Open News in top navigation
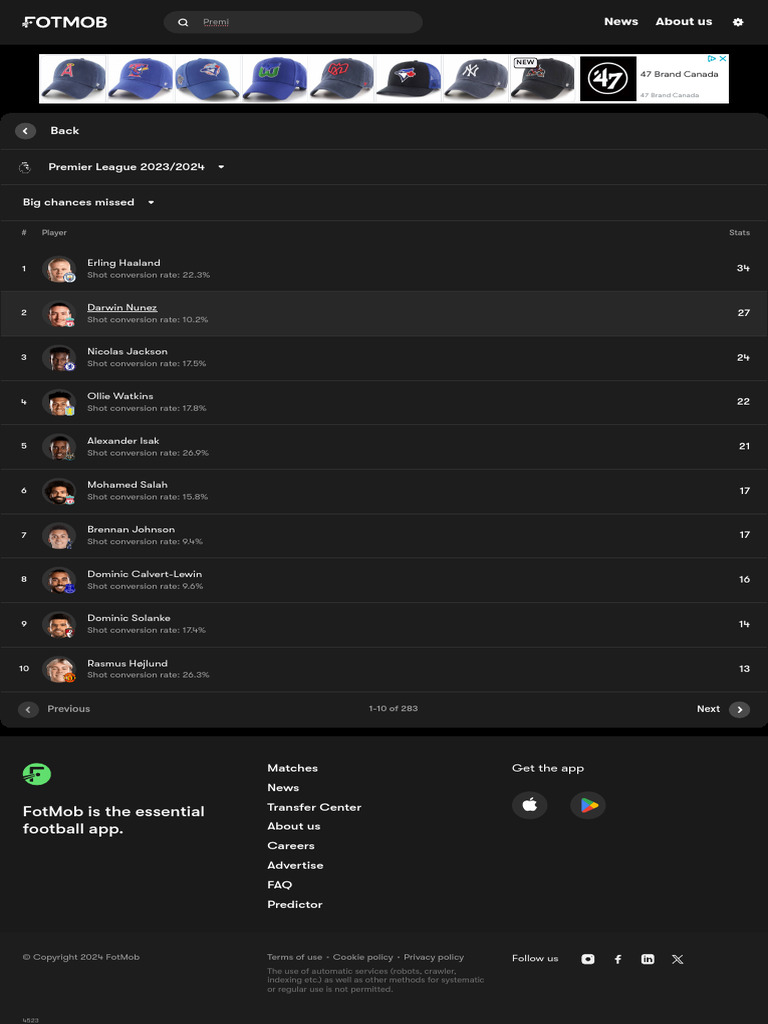Screen dimensions: 768x1024 point(621,22)
